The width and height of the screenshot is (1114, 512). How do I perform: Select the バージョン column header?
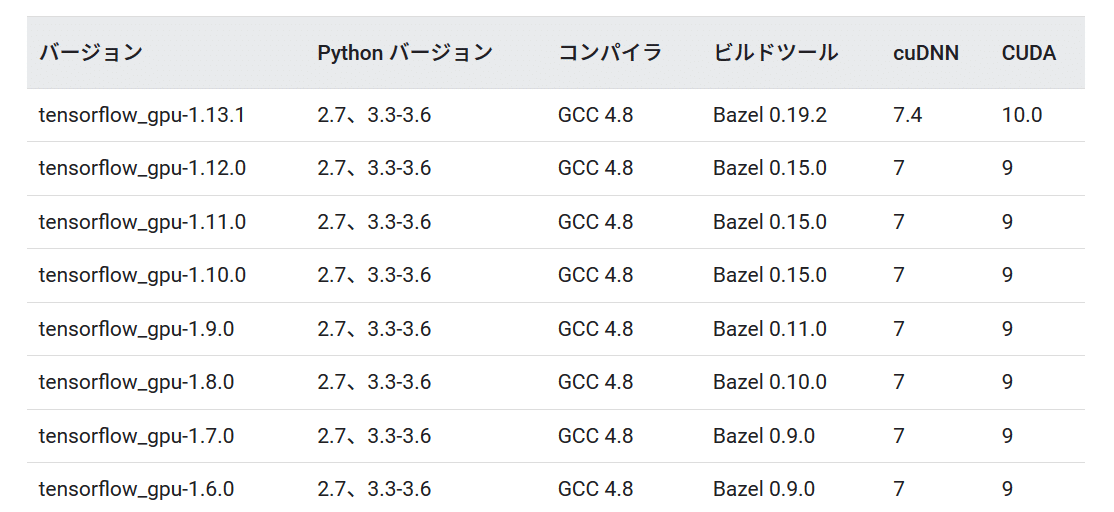[x=91, y=53]
